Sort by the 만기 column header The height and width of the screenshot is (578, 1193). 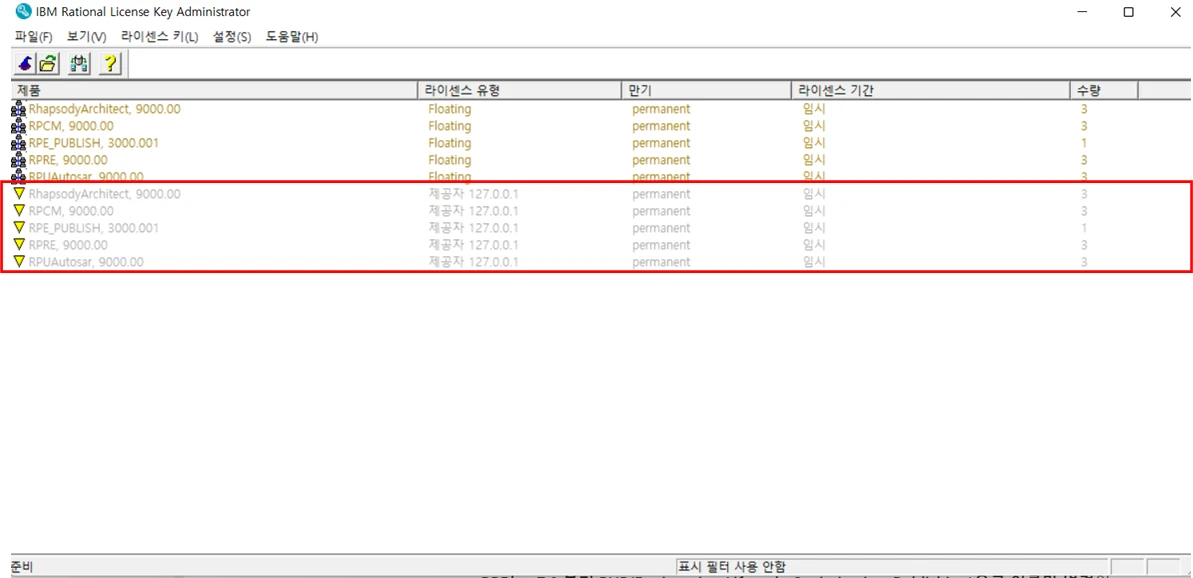tap(706, 91)
